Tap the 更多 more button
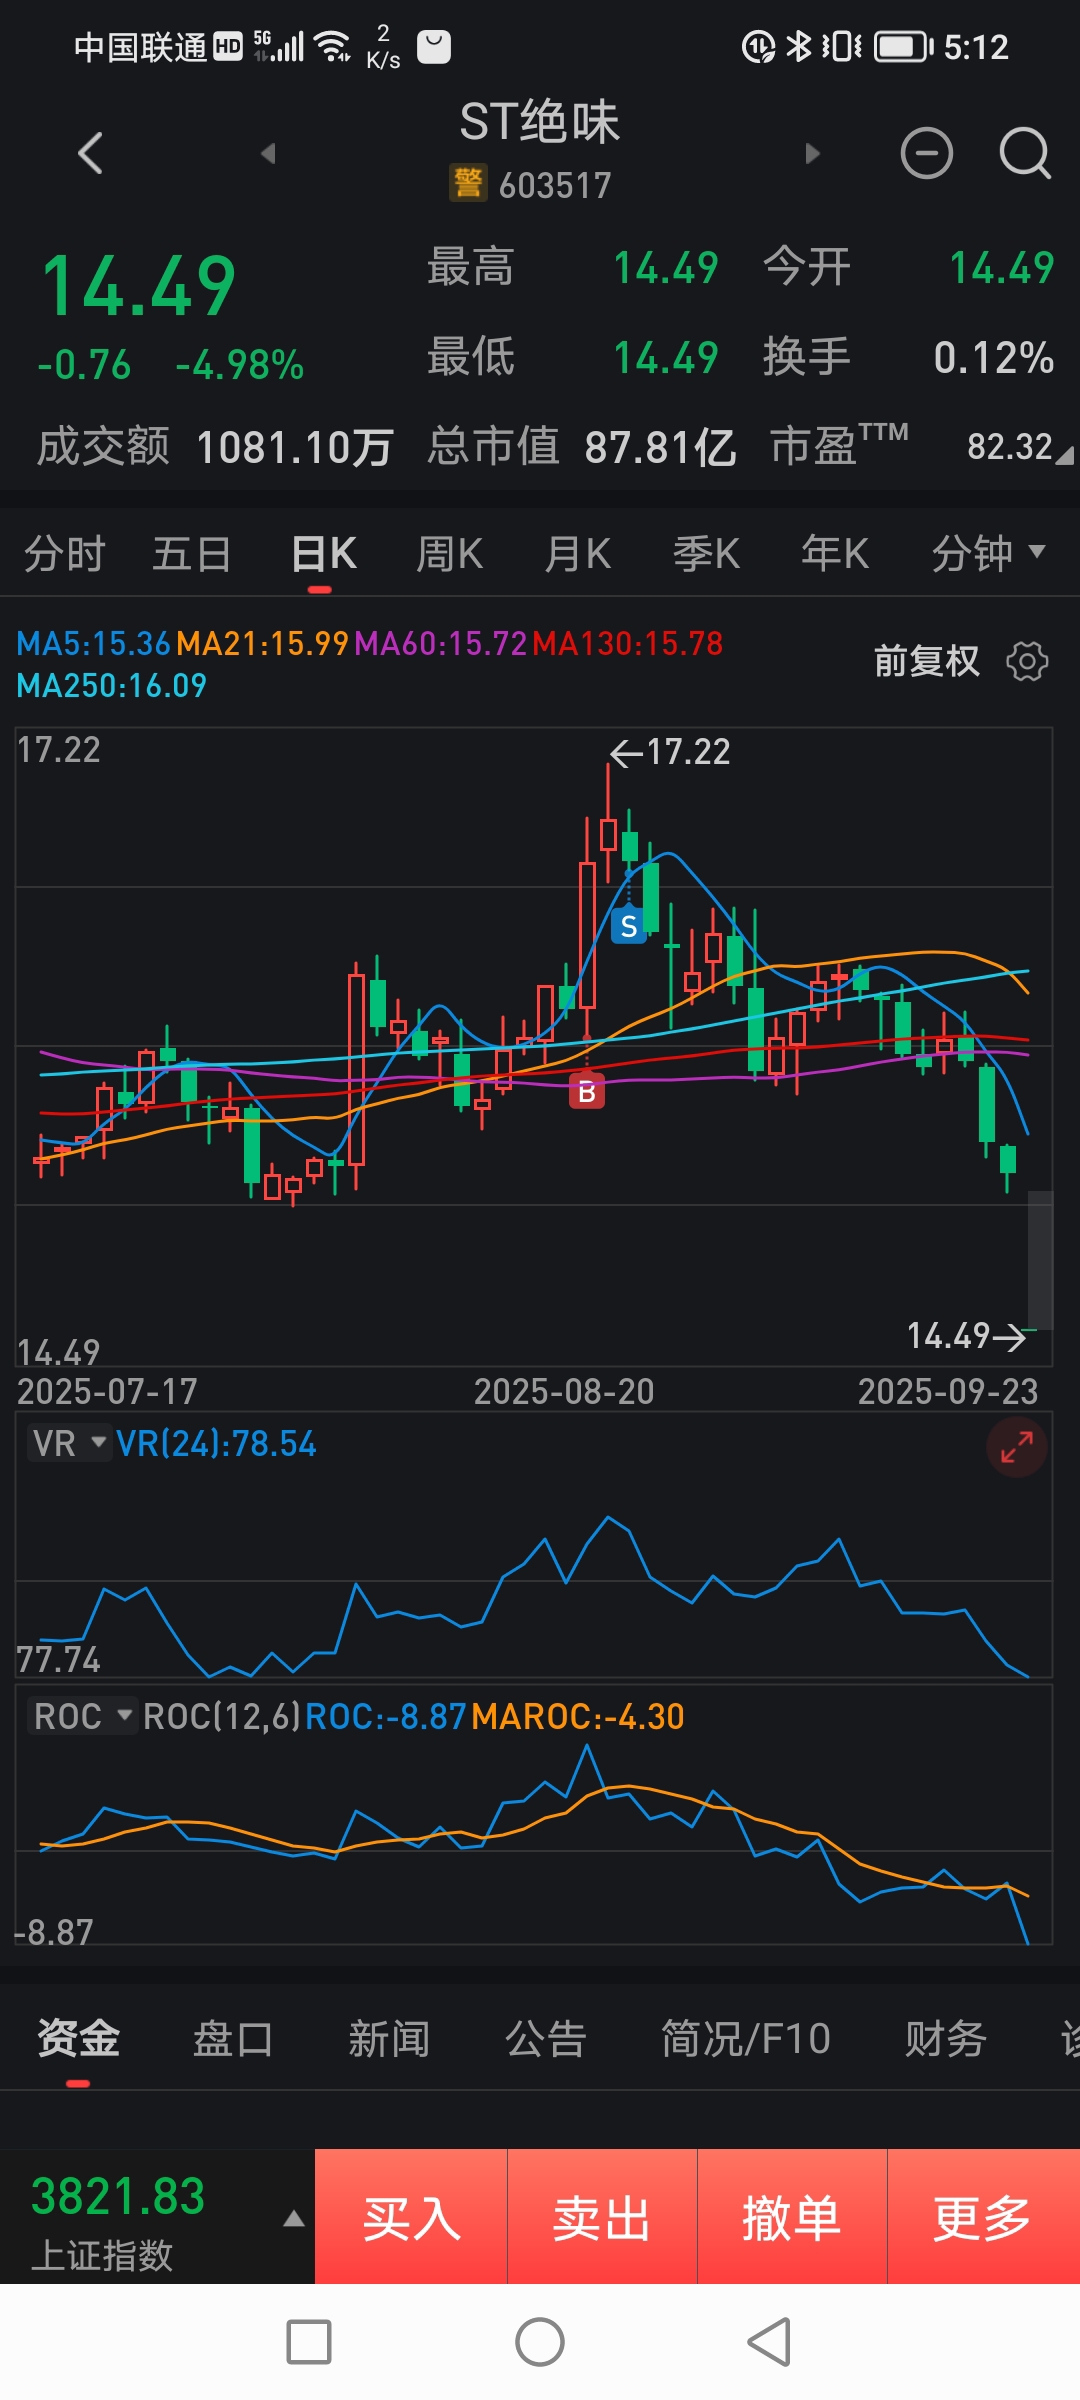The width and height of the screenshot is (1080, 2400). coord(983,2216)
